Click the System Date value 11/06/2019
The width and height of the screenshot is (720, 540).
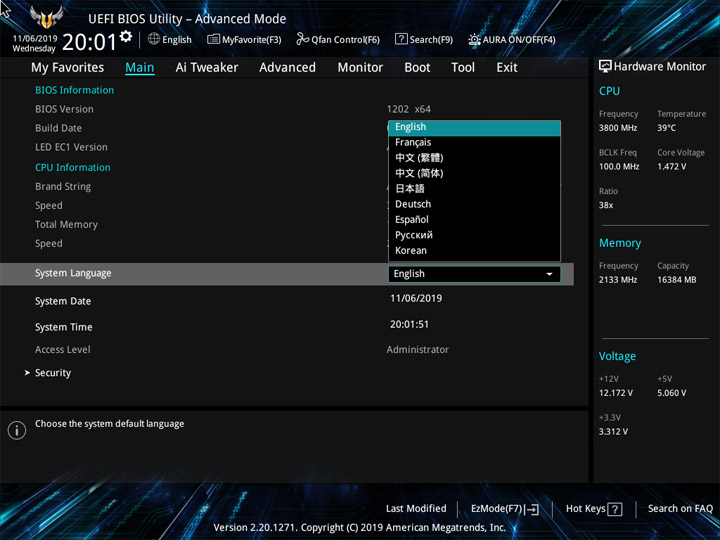click(416, 298)
